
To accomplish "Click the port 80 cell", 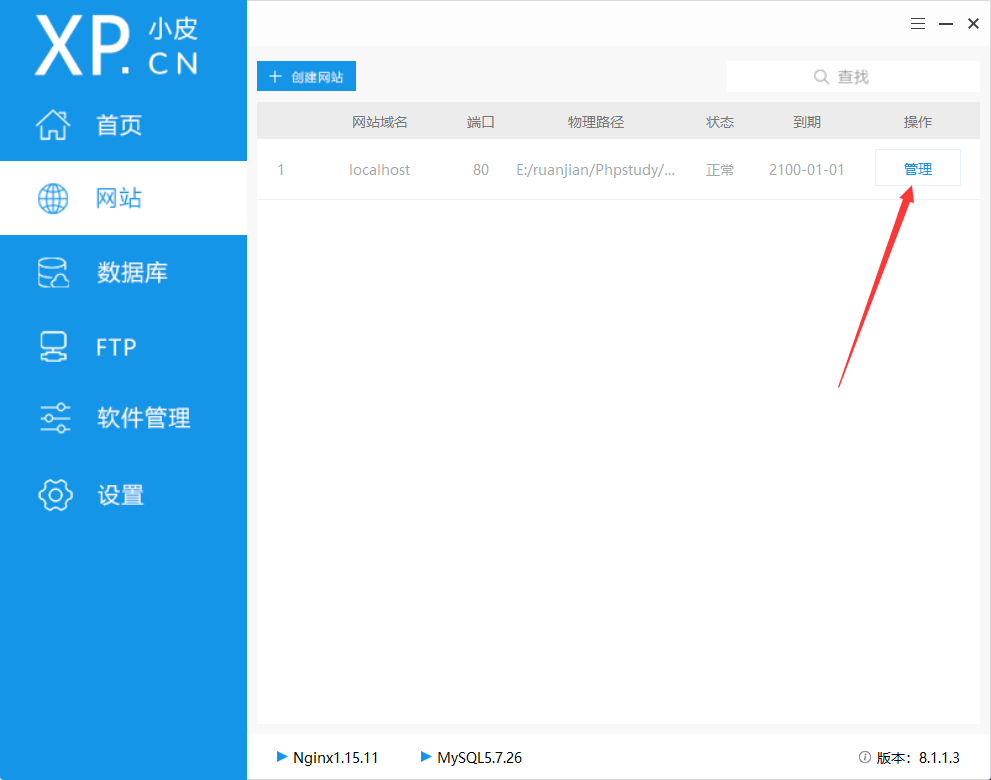I will pyautogui.click(x=481, y=169).
